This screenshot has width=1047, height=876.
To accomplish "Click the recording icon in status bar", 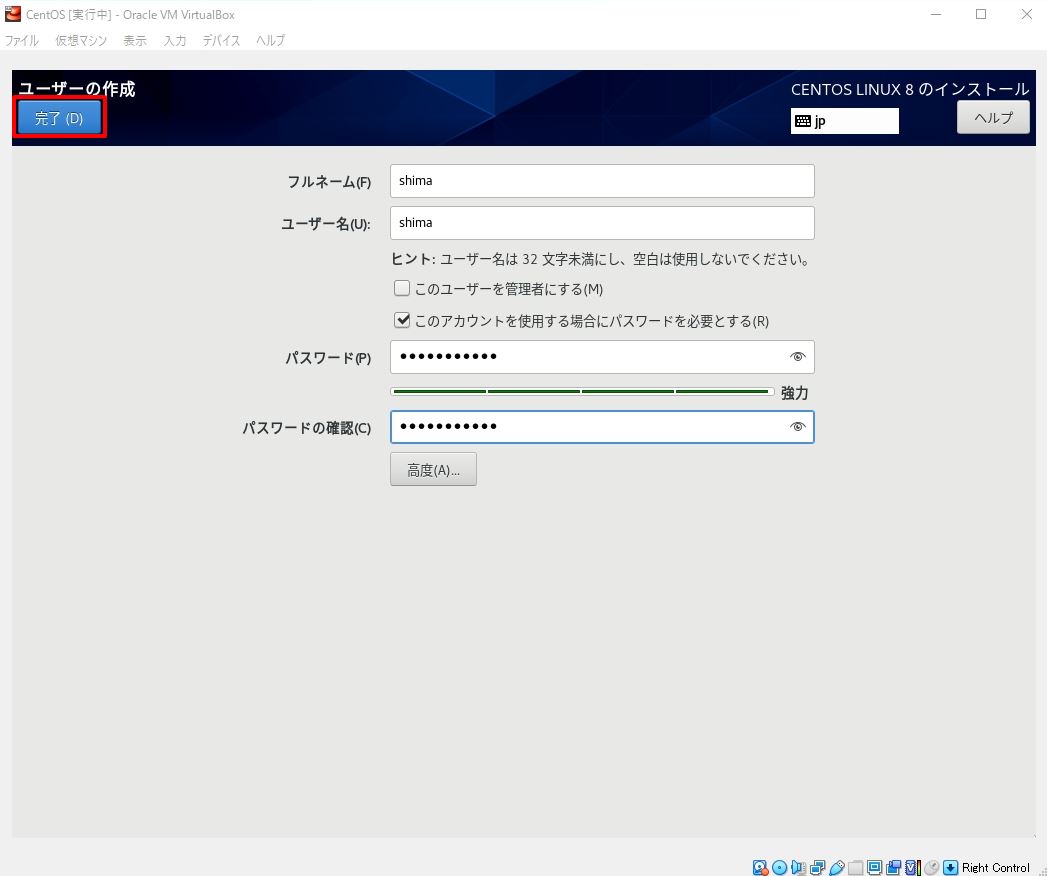I will point(893,867).
